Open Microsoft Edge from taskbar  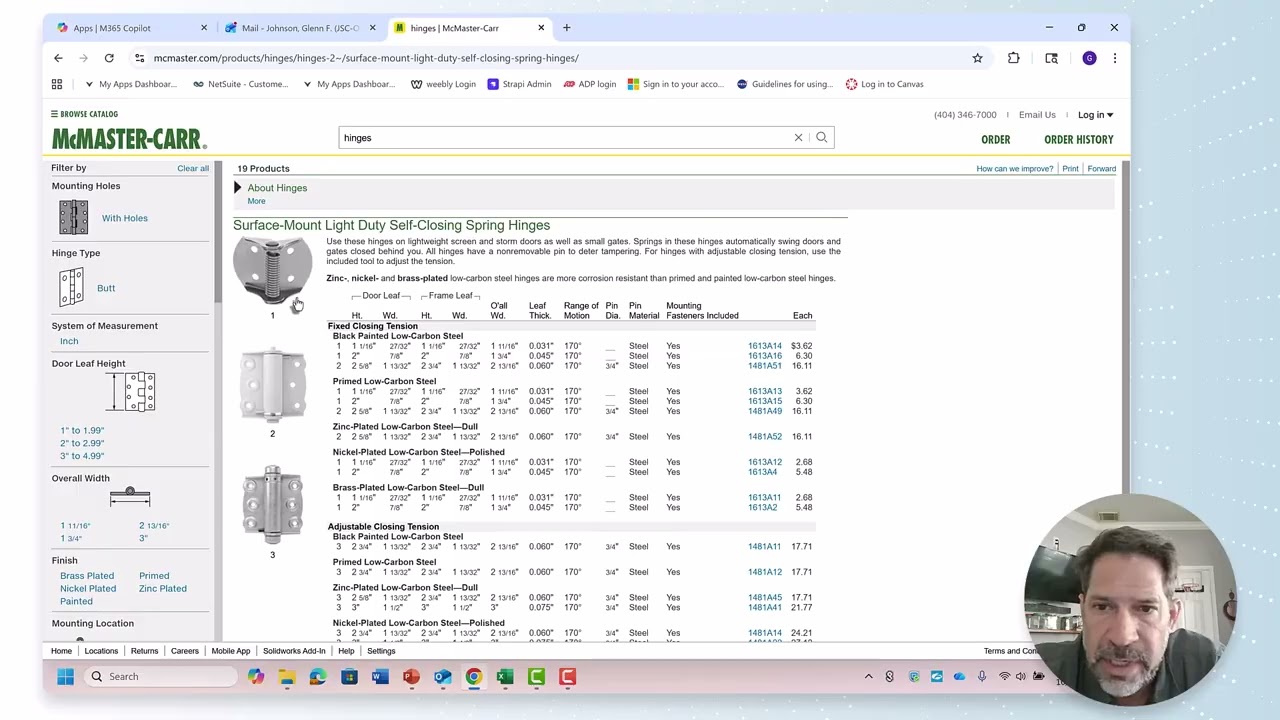[318, 677]
